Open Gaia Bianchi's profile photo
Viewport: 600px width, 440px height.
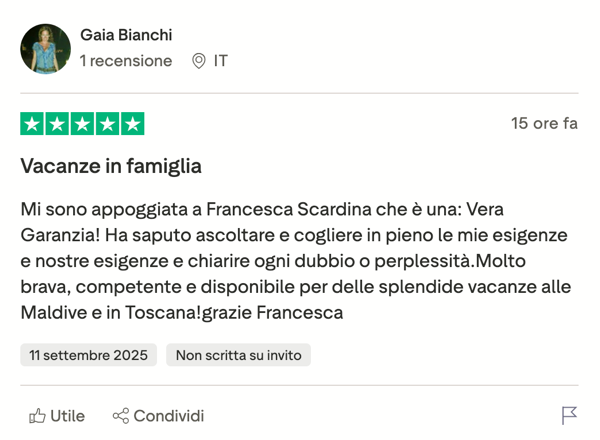(x=45, y=48)
